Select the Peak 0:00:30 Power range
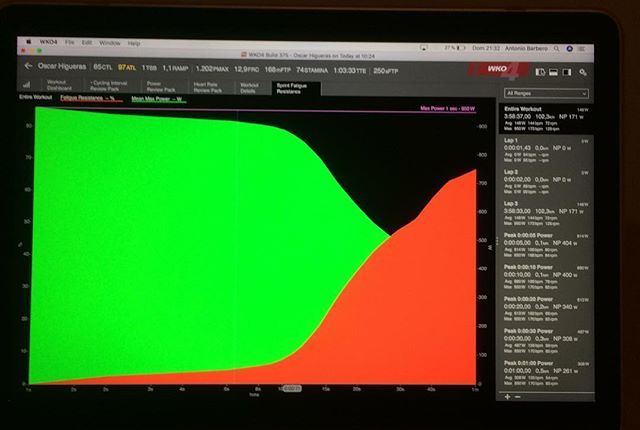The height and width of the screenshot is (430, 640). click(x=545, y=341)
